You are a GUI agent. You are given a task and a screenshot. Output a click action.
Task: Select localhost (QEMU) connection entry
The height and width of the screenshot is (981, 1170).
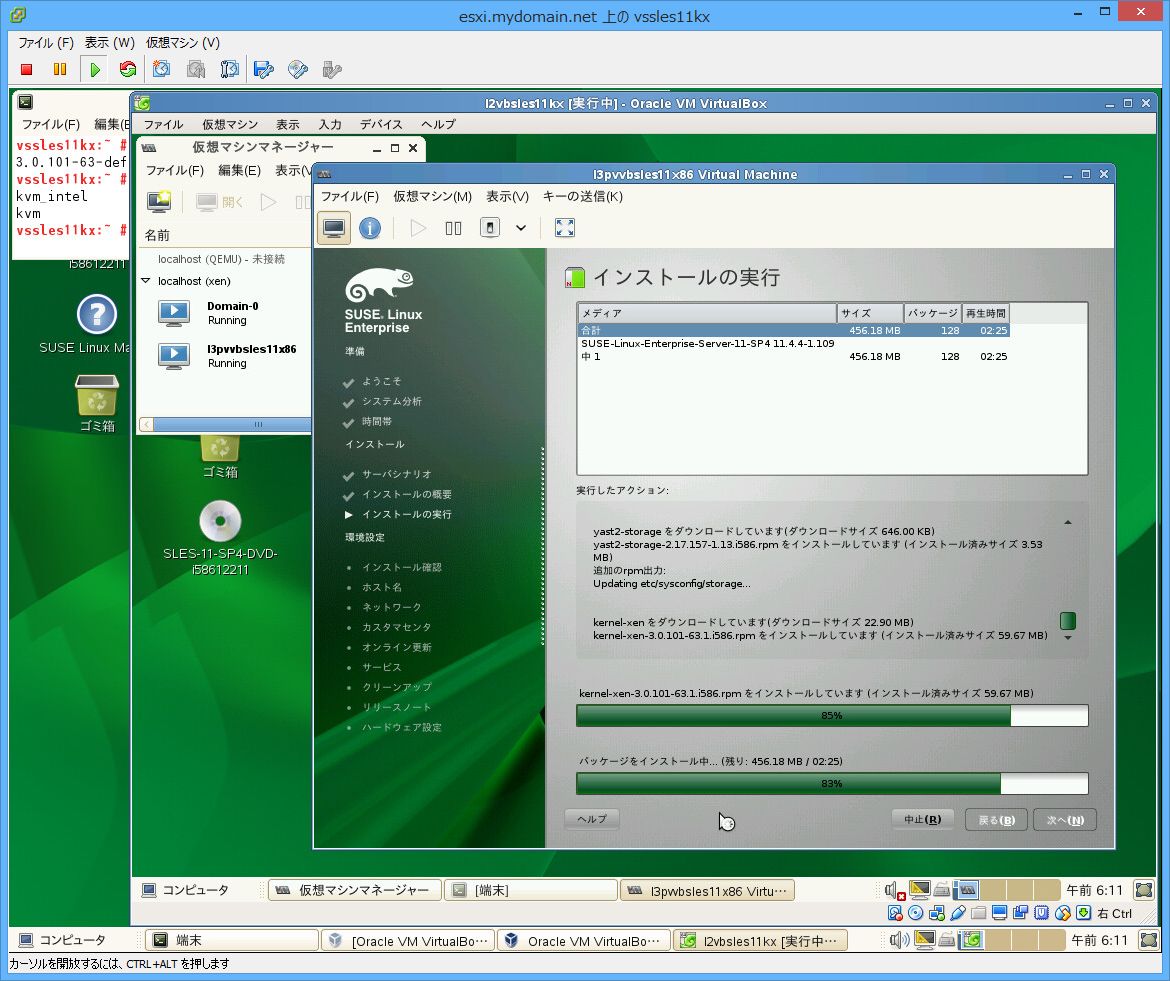tap(222, 259)
